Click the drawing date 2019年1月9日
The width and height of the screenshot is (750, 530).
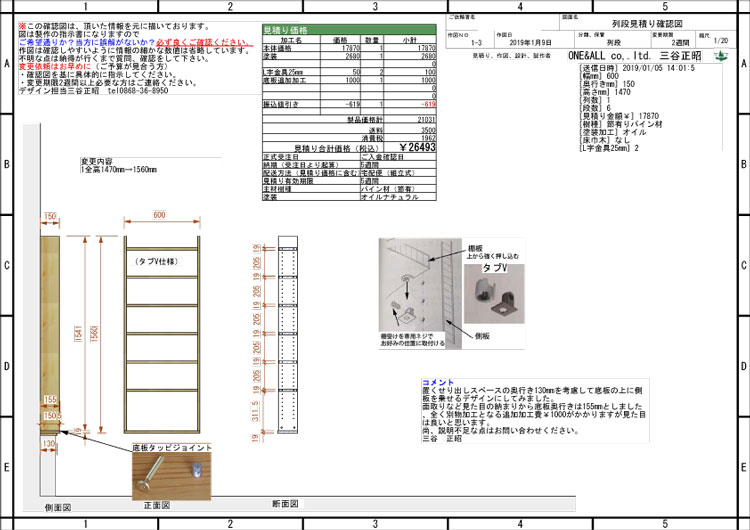point(530,43)
